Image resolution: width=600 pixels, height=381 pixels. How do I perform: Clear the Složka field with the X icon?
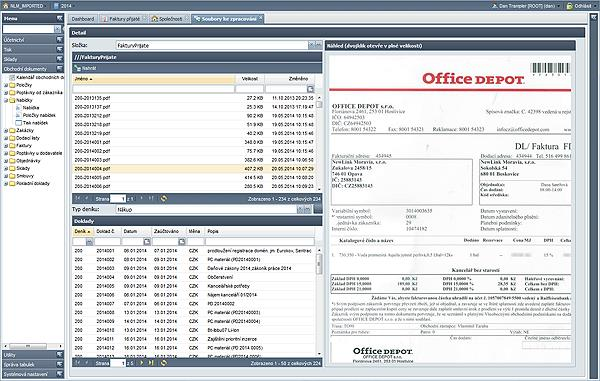[x=311, y=45]
